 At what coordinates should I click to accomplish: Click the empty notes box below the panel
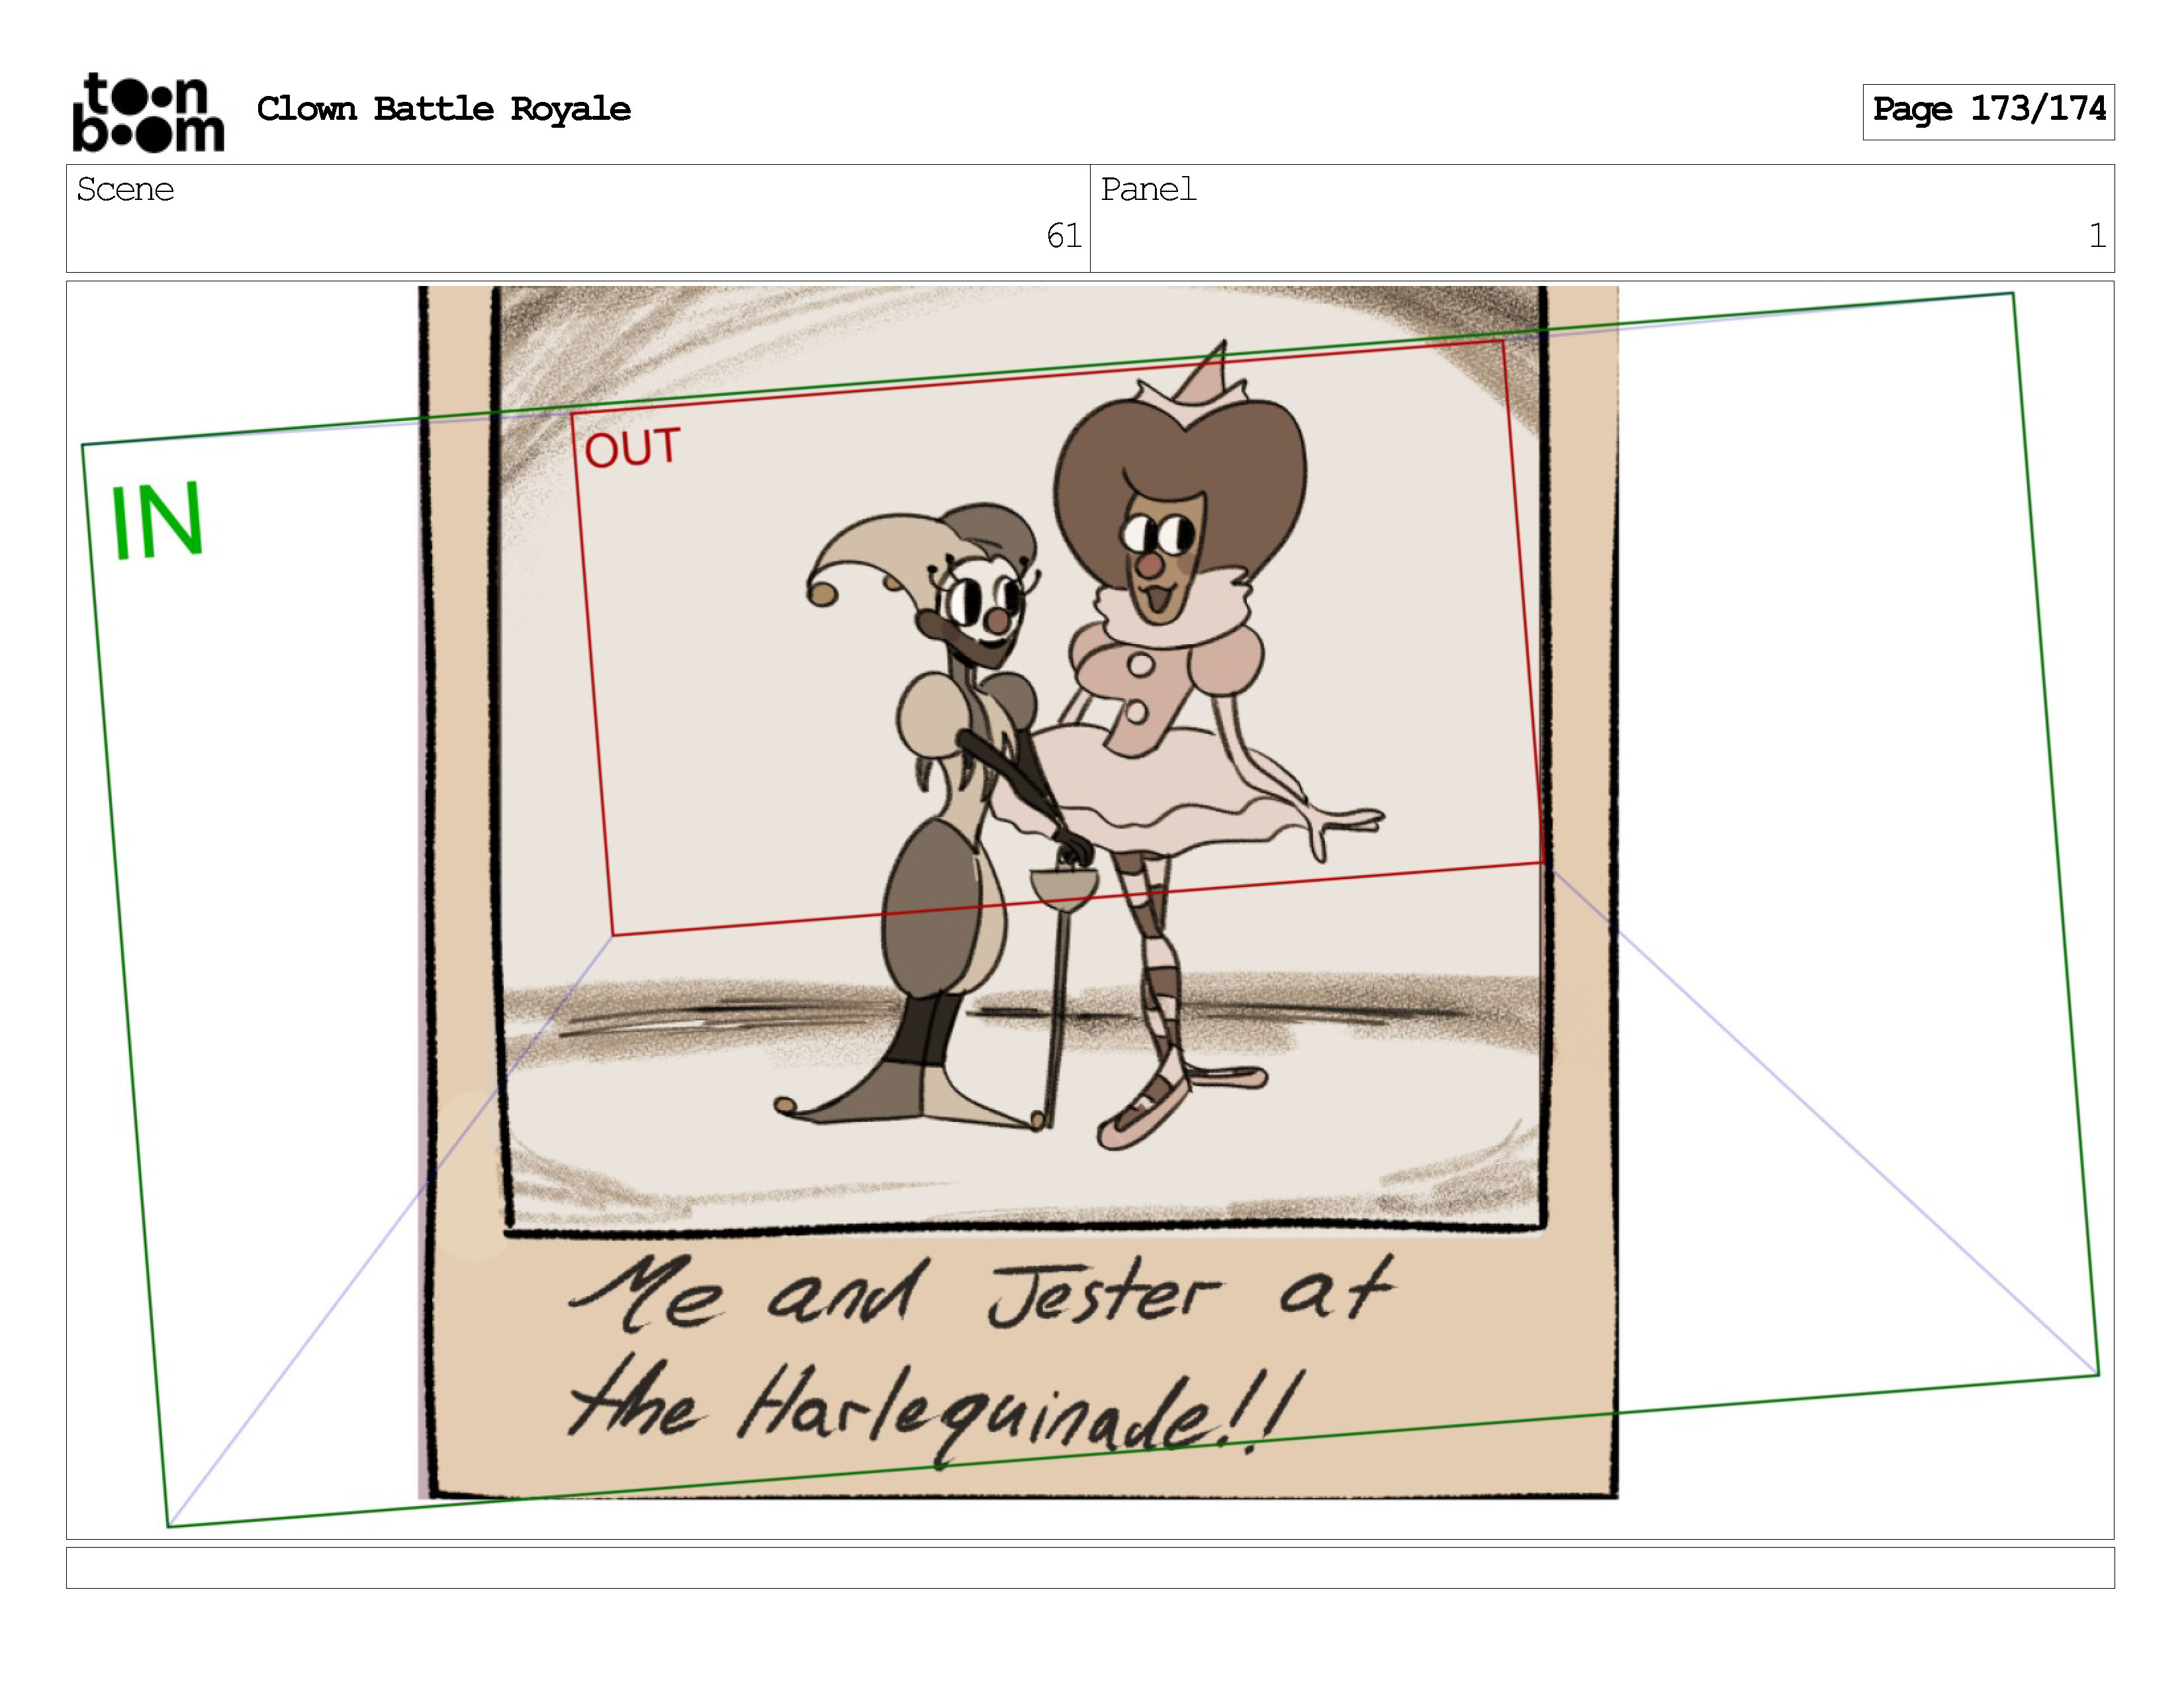(x=1090, y=1567)
